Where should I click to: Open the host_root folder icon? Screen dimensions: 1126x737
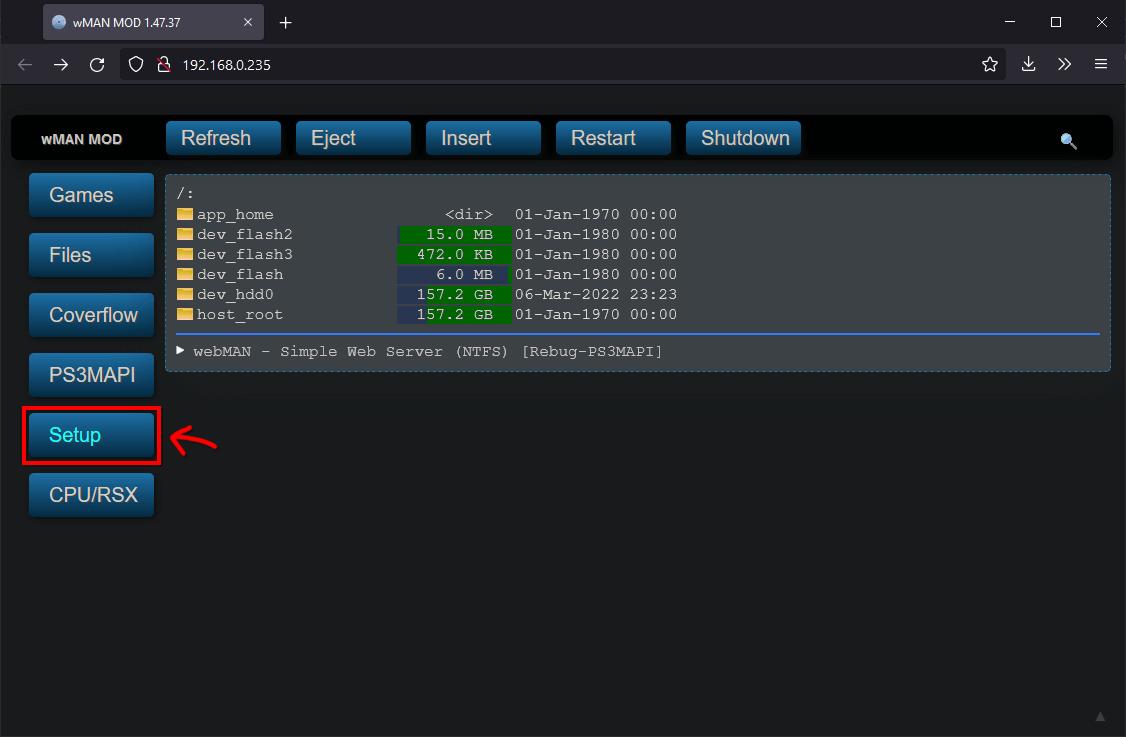pyautogui.click(x=185, y=314)
